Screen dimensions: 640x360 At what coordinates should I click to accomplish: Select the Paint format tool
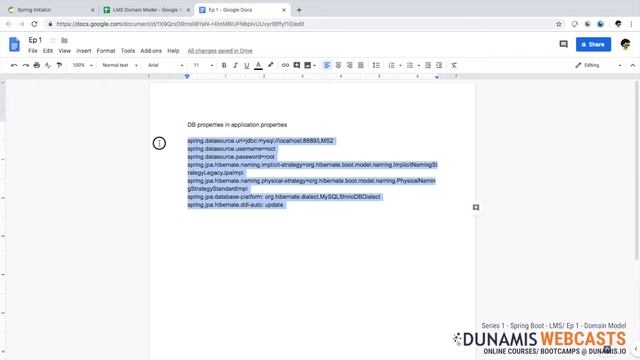[59, 65]
